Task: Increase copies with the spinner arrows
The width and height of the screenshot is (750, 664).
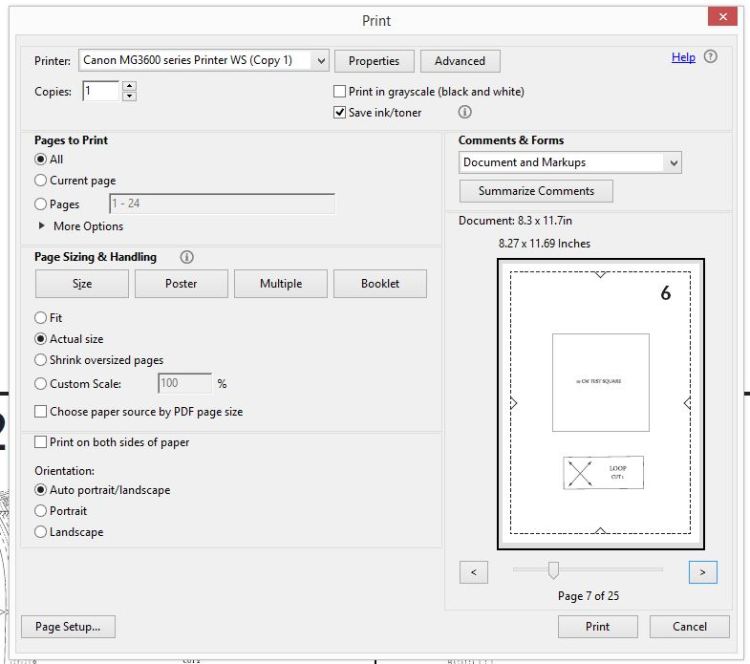Action: 128,86
